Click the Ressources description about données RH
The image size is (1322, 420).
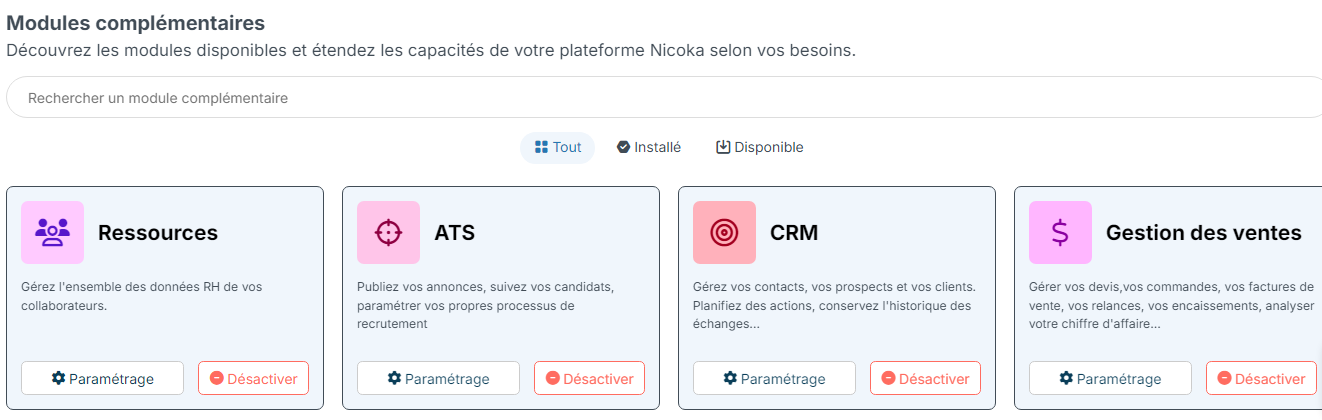[141, 296]
